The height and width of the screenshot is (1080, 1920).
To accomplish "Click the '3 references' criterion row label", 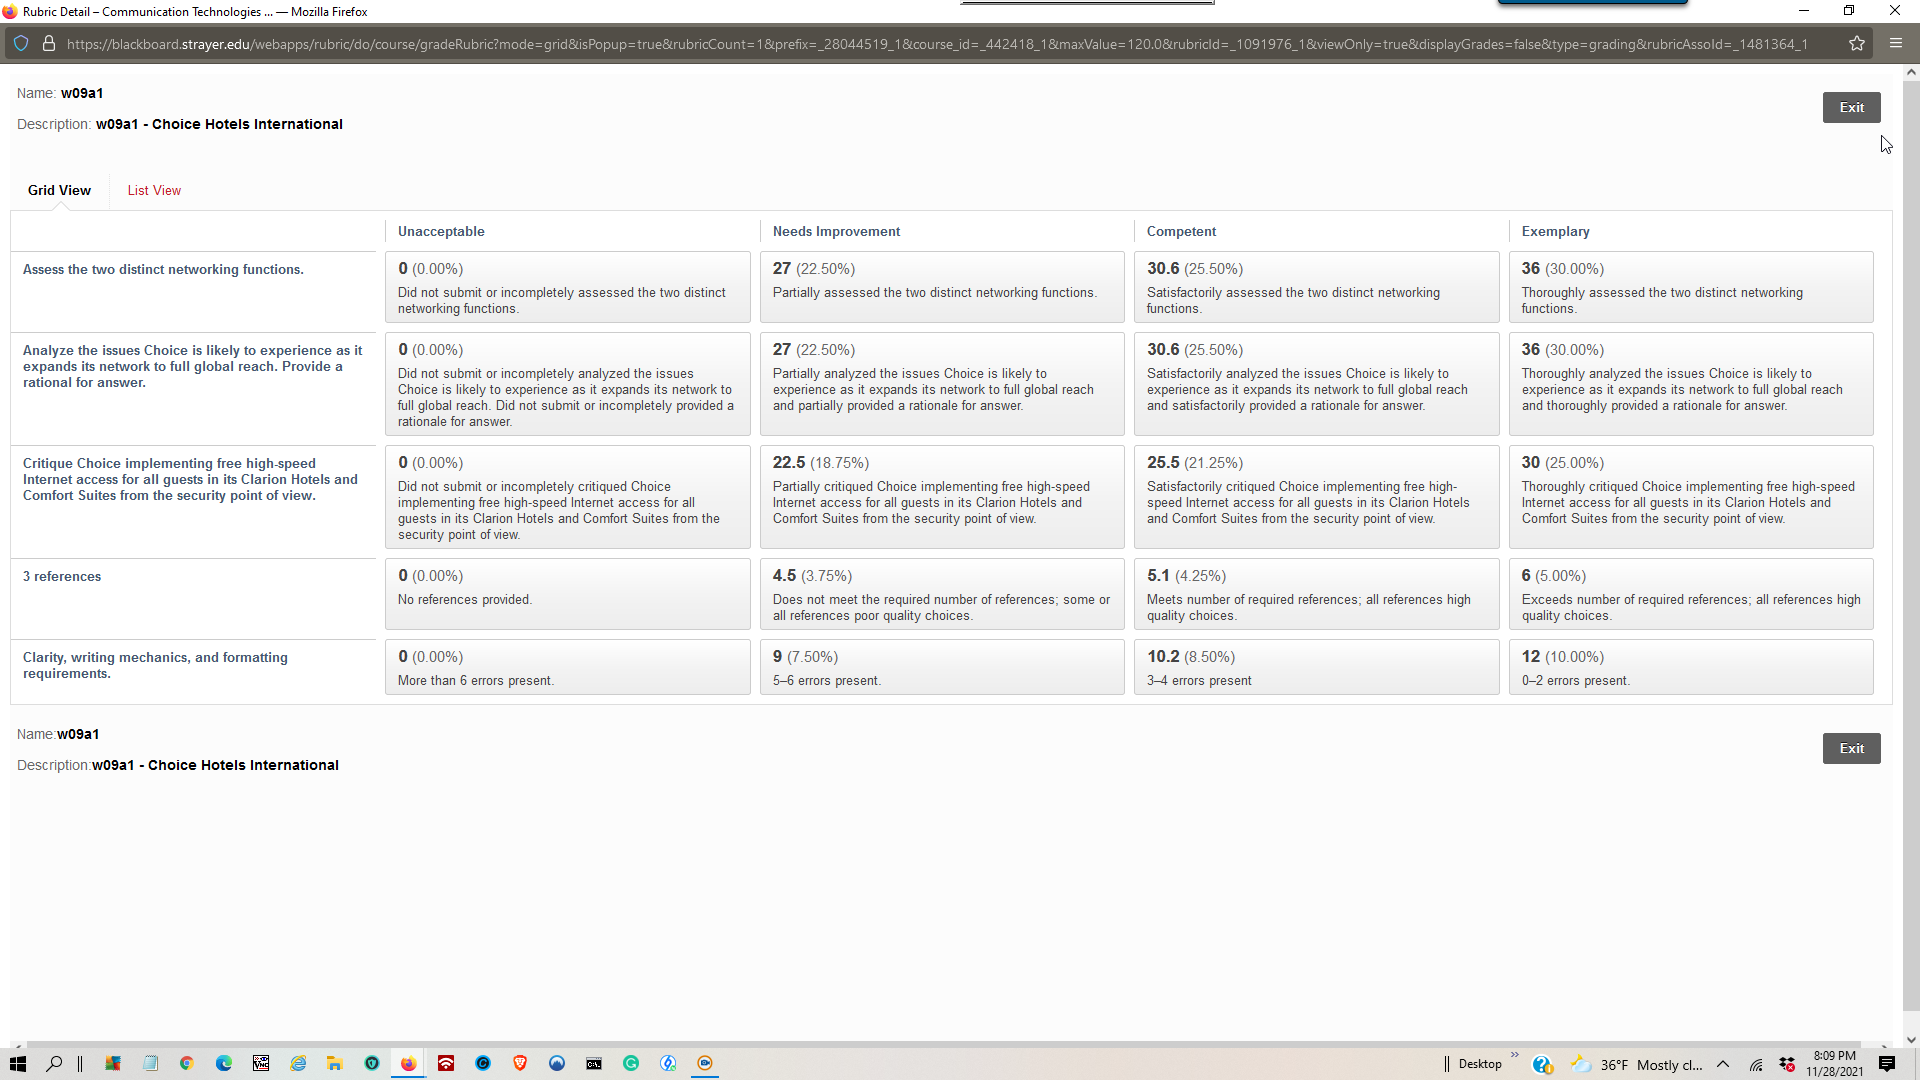I will tap(62, 576).
